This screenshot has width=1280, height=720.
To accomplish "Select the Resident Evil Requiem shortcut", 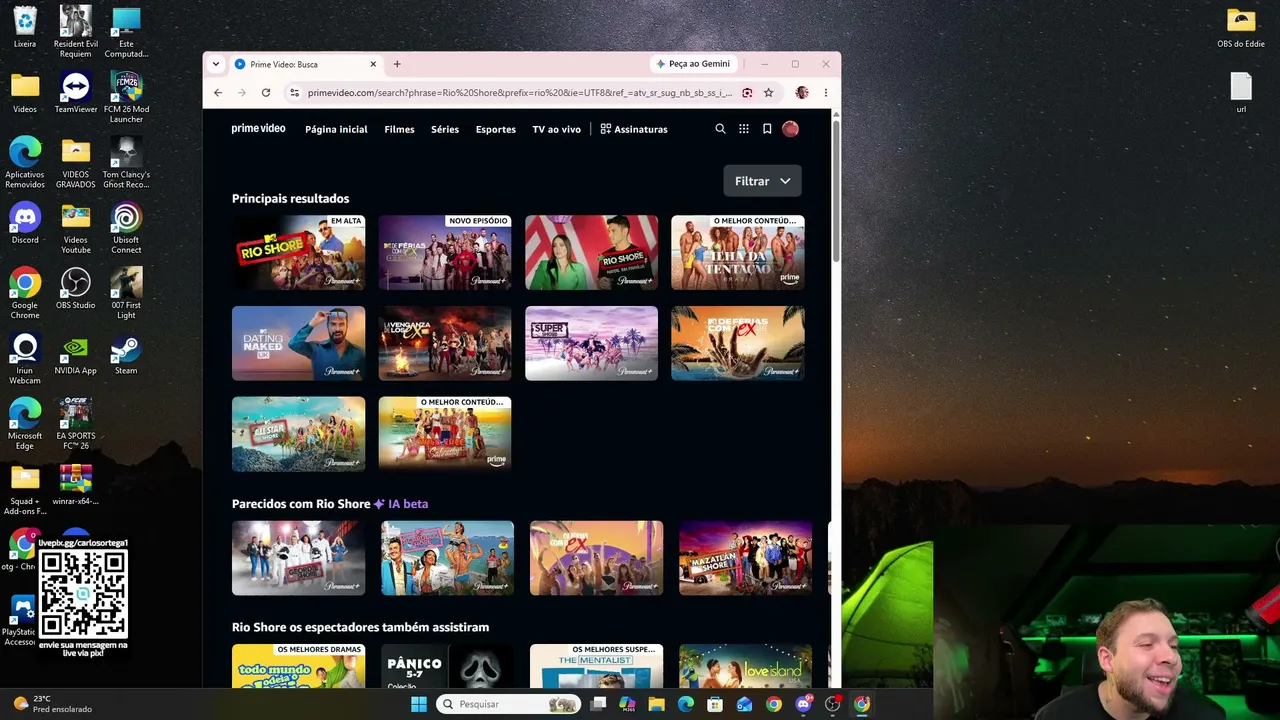I will tap(76, 32).
